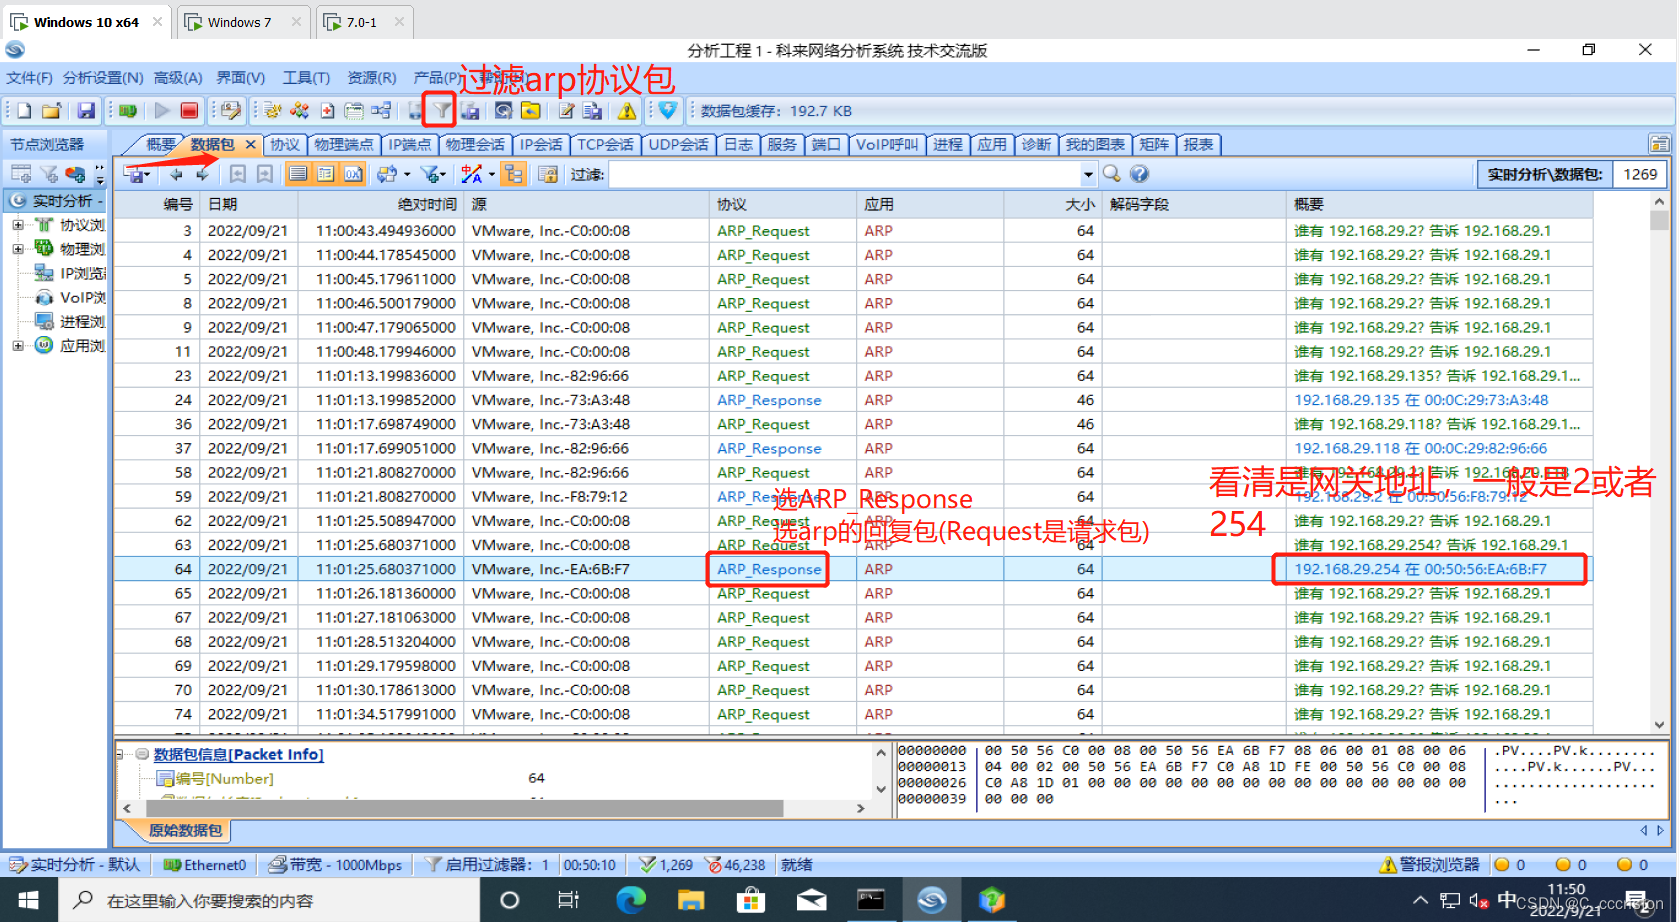Click the blue diamond shield icon
Image resolution: width=1679 pixels, height=922 pixels.
[x=668, y=111]
